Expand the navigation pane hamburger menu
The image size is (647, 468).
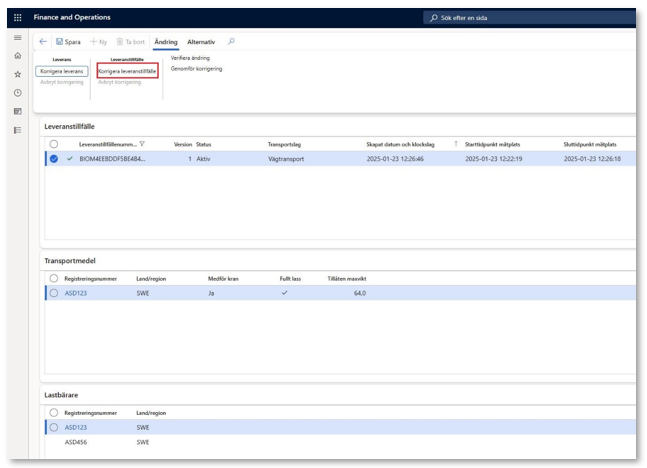pyautogui.click(x=17, y=38)
